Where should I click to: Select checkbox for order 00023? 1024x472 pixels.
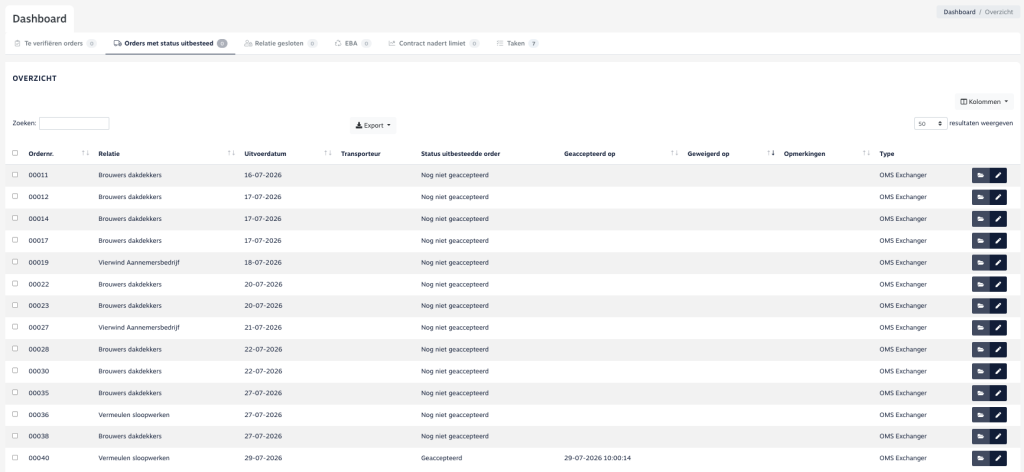(15, 305)
